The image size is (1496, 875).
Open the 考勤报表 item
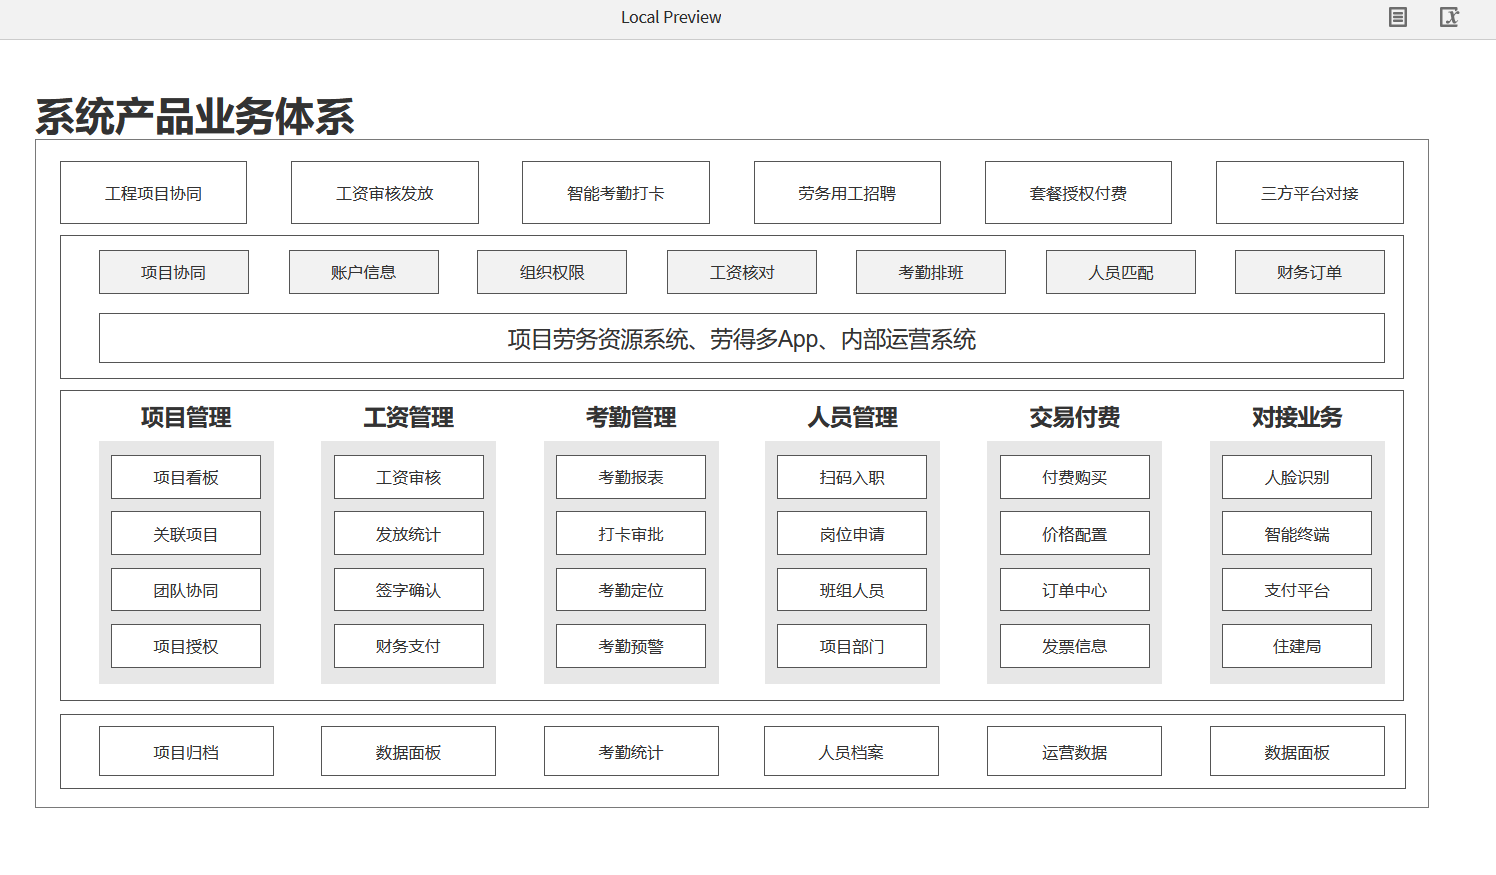(x=631, y=477)
